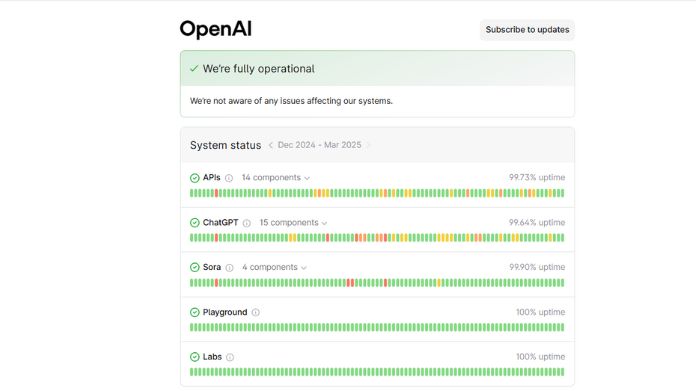Click the fully operational banner checkmark

[x=194, y=68]
